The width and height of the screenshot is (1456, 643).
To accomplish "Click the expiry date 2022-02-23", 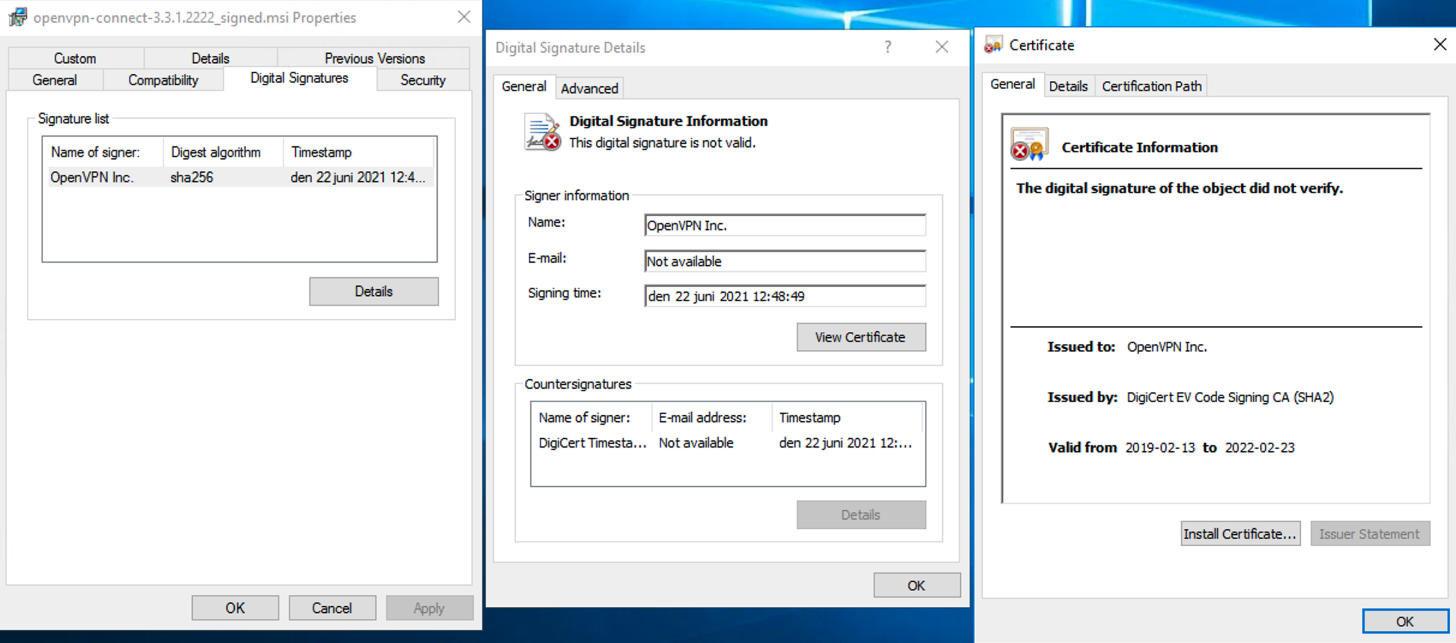I will (1260, 447).
